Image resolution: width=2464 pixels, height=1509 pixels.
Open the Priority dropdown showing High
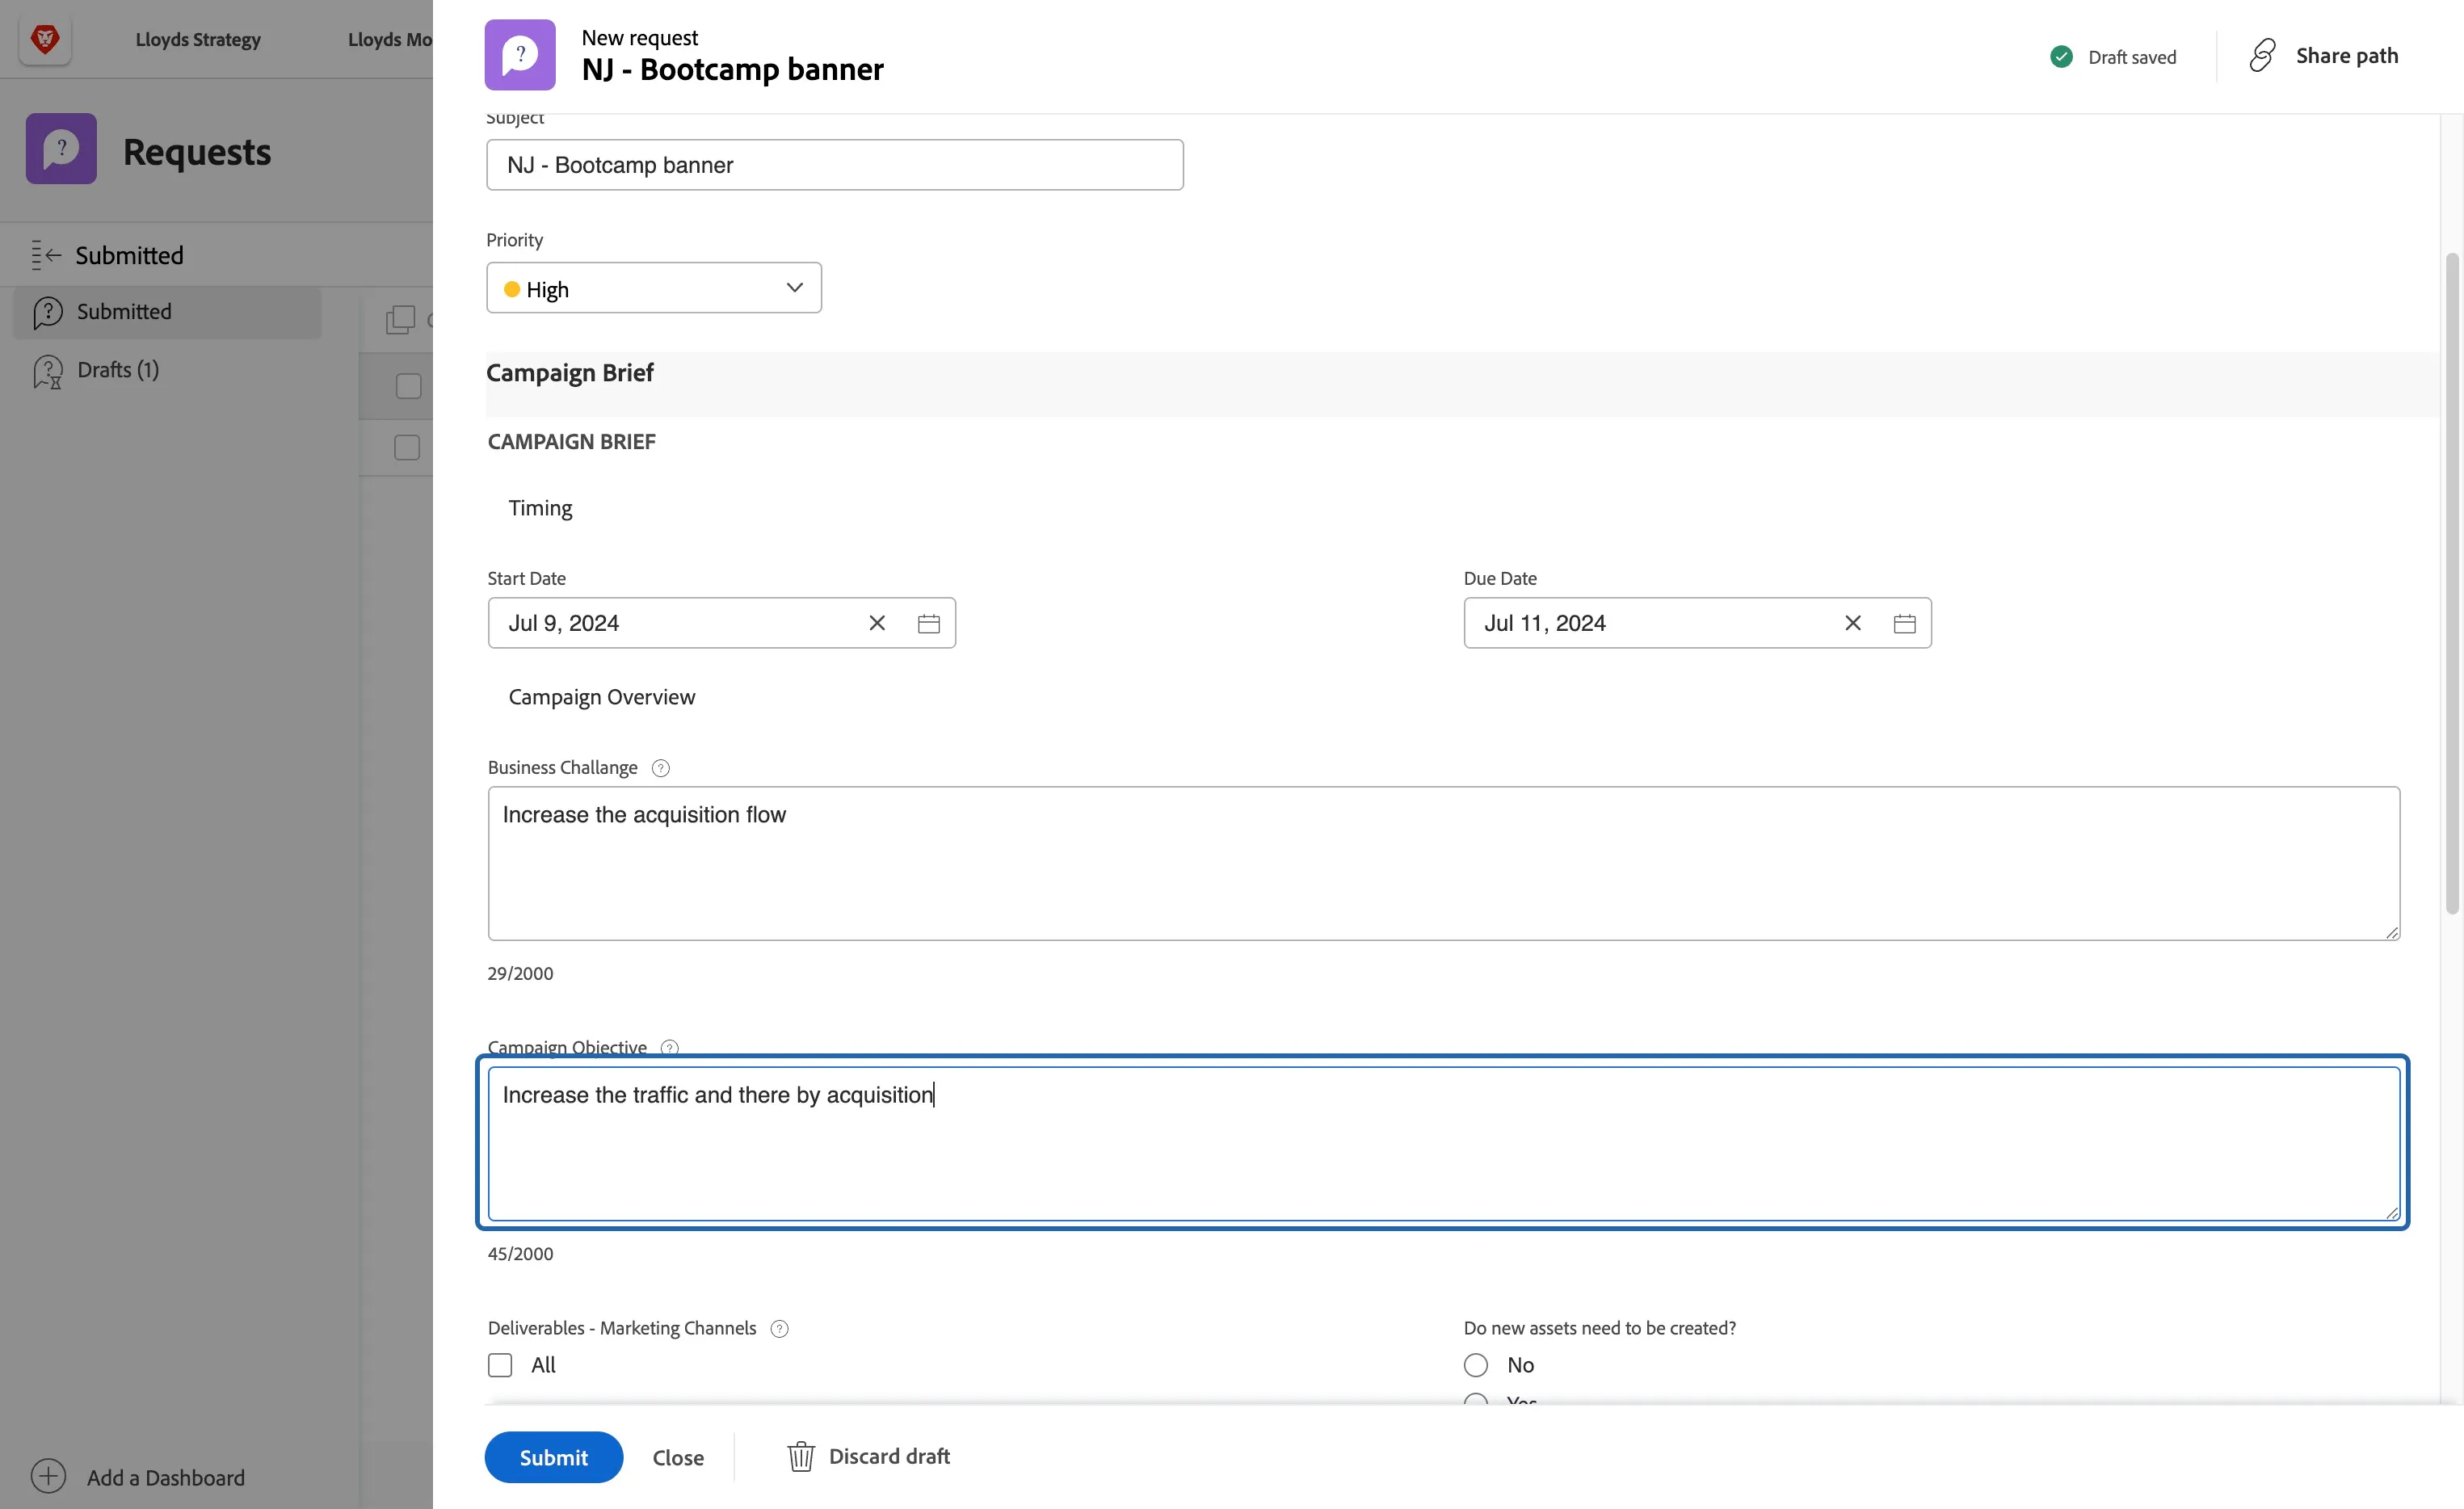pos(654,288)
